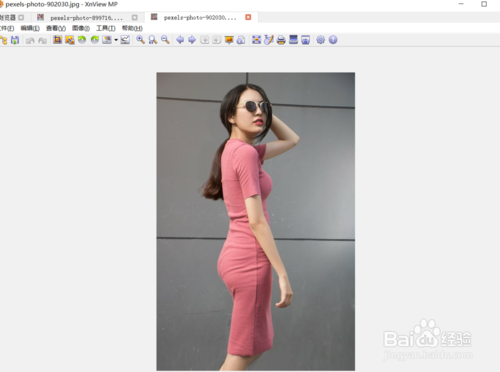Open the 文件(F) File menu
The width and height of the screenshot is (500, 372).
pyautogui.click(x=7, y=28)
